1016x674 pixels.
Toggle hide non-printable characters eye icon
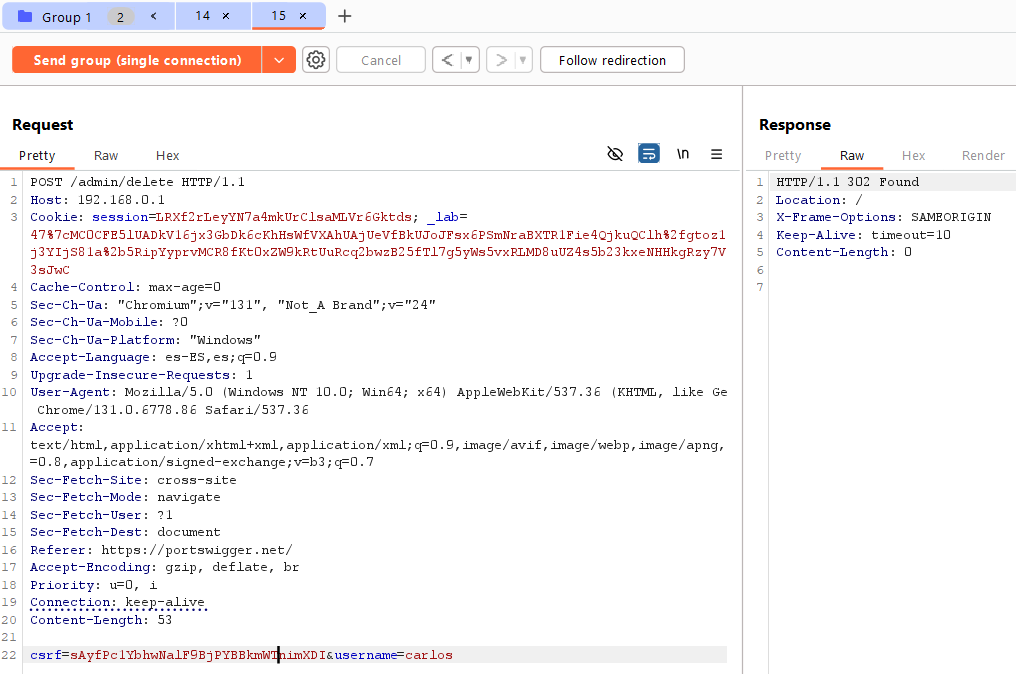pyautogui.click(x=615, y=154)
